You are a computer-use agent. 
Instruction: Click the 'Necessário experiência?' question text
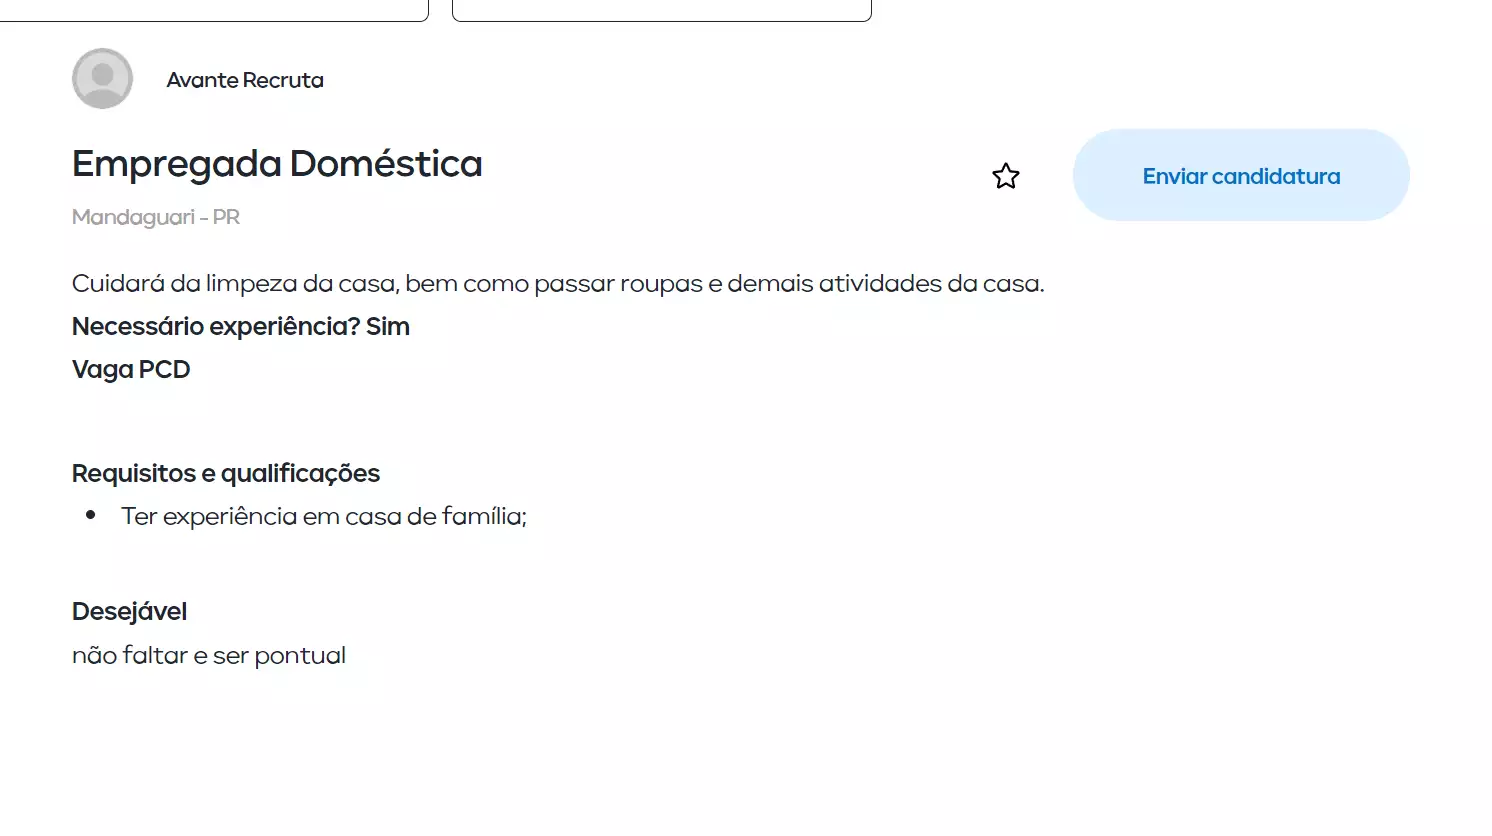[215, 327]
